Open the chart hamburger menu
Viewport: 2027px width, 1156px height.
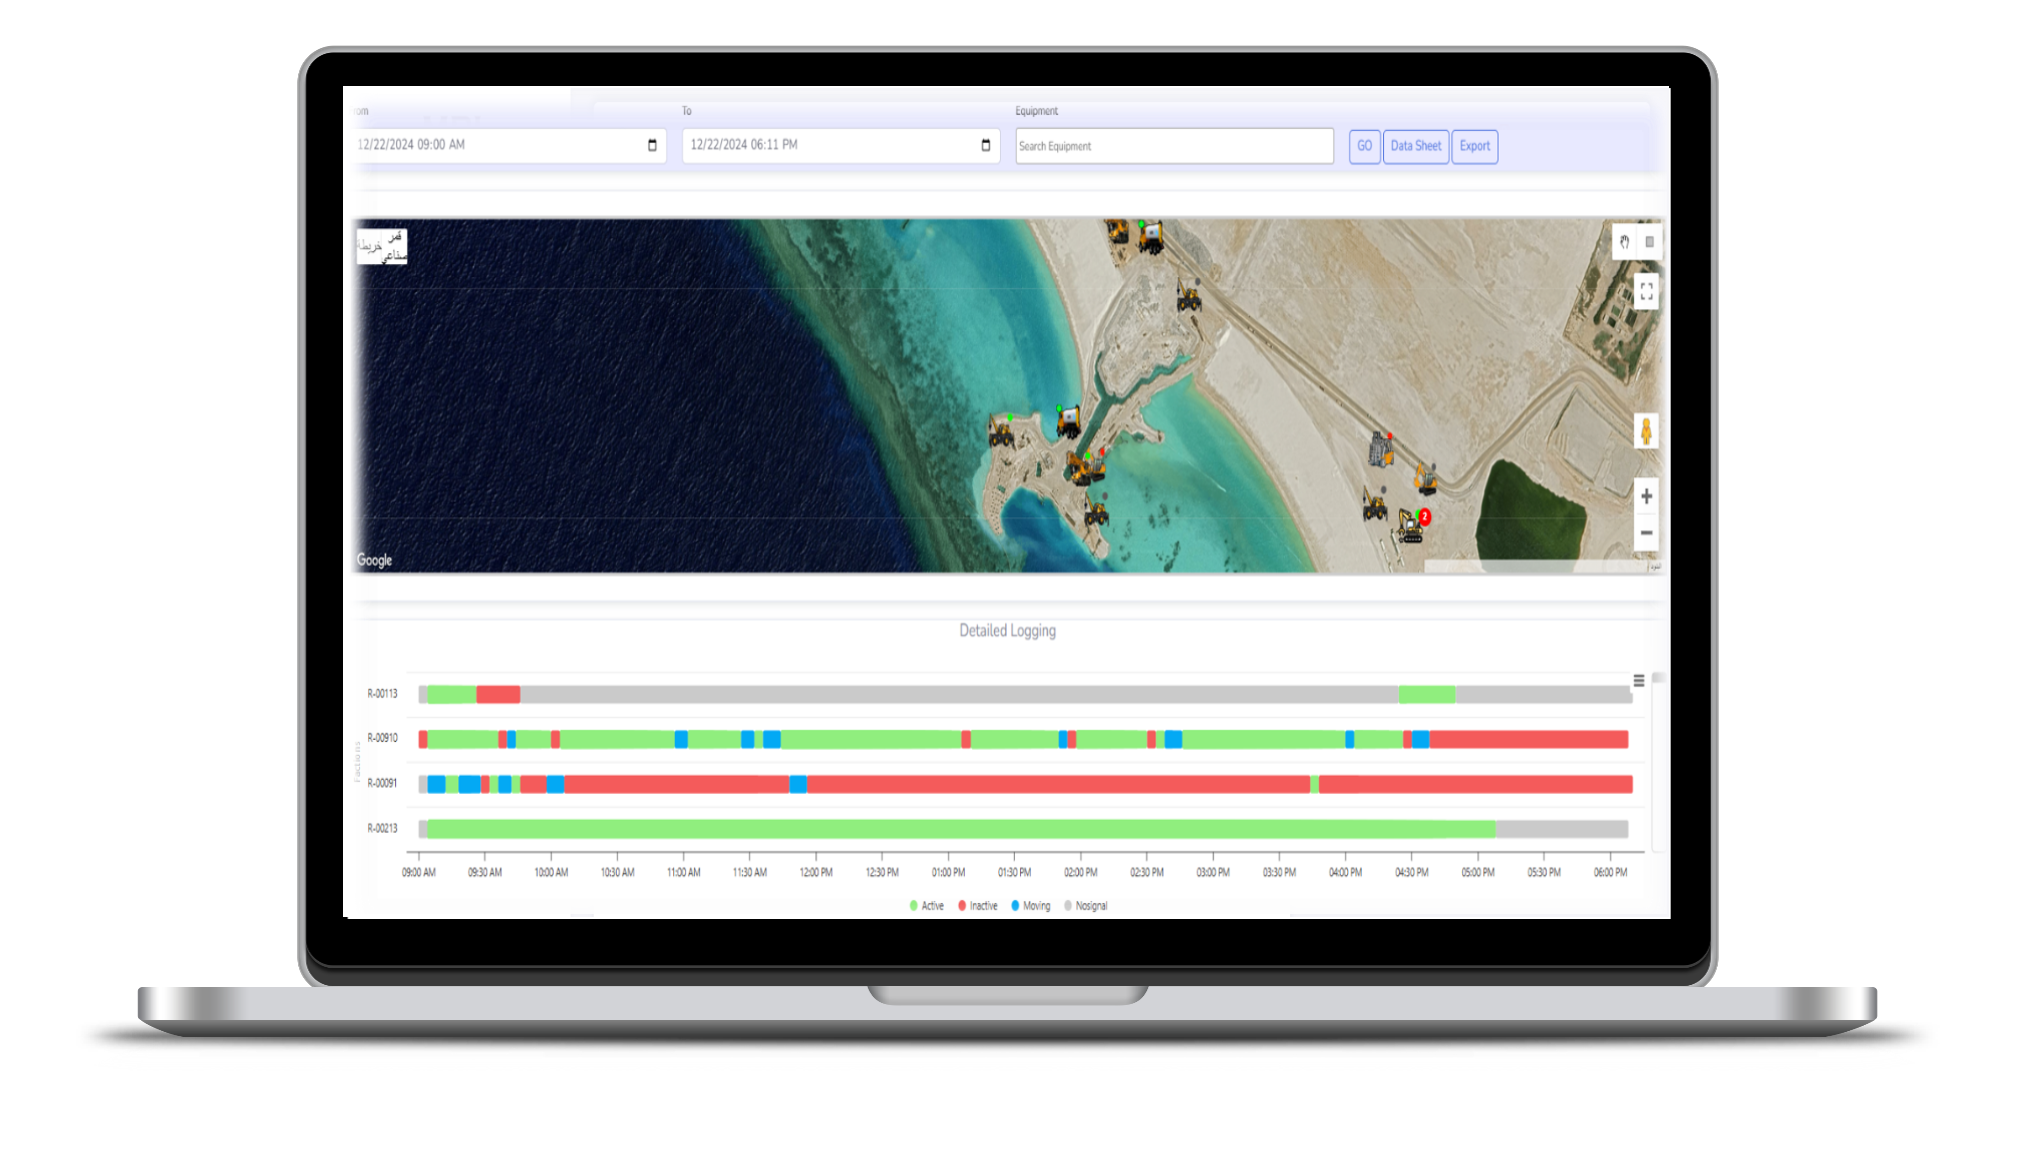pyautogui.click(x=1638, y=681)
